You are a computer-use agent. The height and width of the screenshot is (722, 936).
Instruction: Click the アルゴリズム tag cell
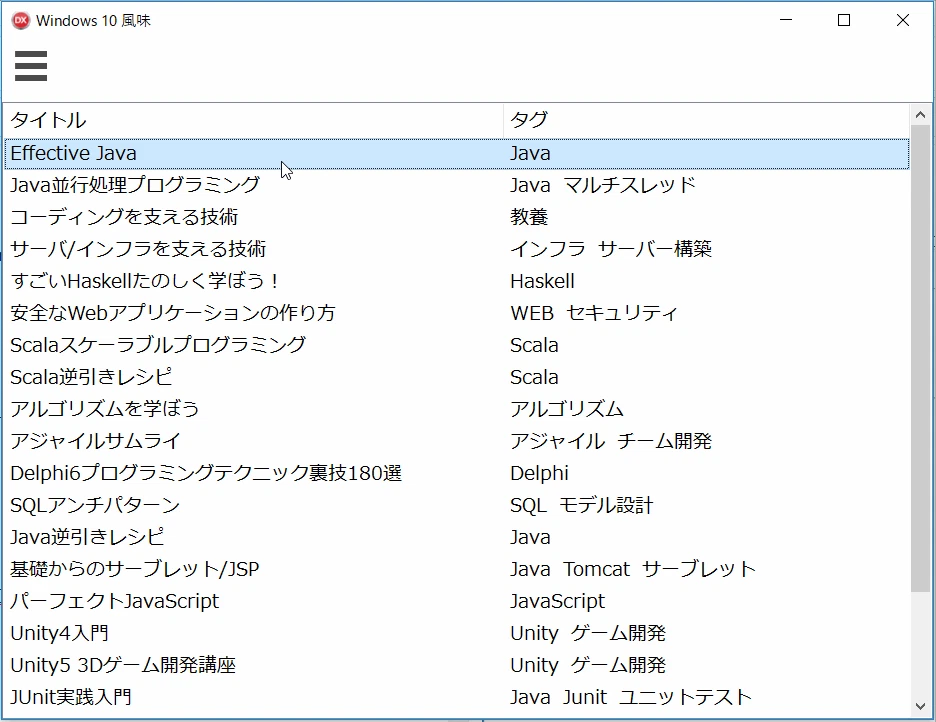[x=566, y=409]
